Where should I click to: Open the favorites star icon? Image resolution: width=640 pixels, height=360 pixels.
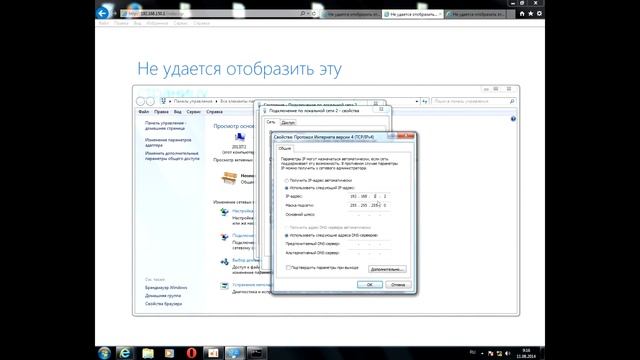(531, 13)
